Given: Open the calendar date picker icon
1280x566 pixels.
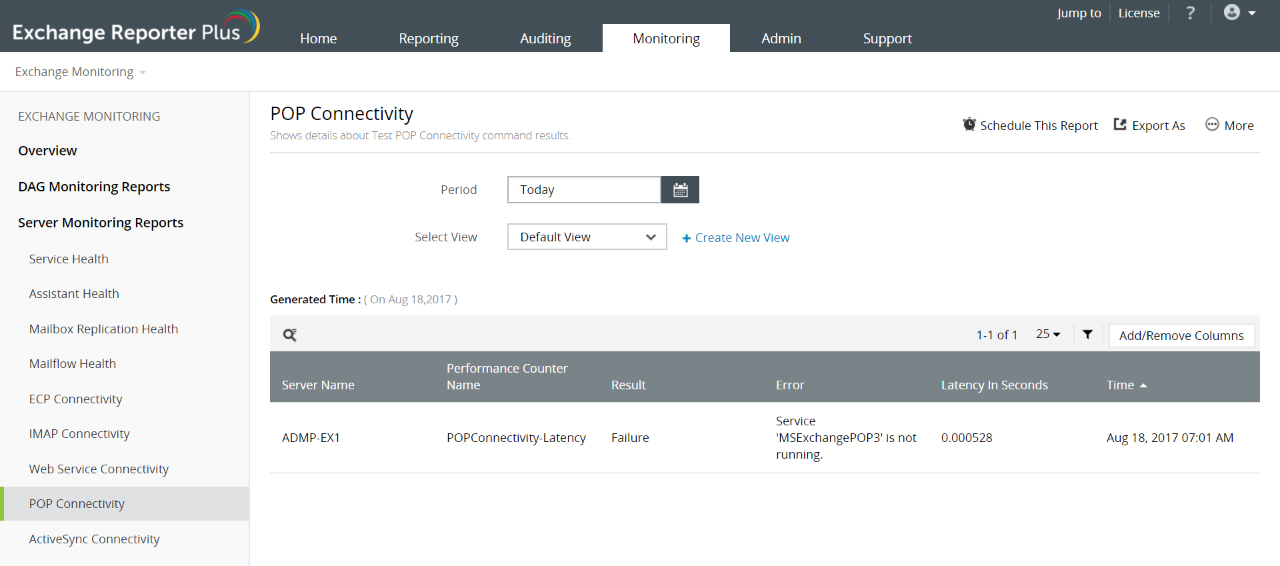Looking at the screenshot, I should [x=680, y=190].
